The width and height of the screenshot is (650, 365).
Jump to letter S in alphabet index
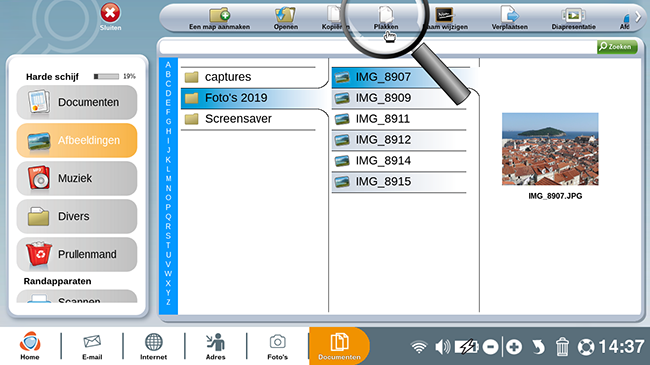tap(168, 236)
